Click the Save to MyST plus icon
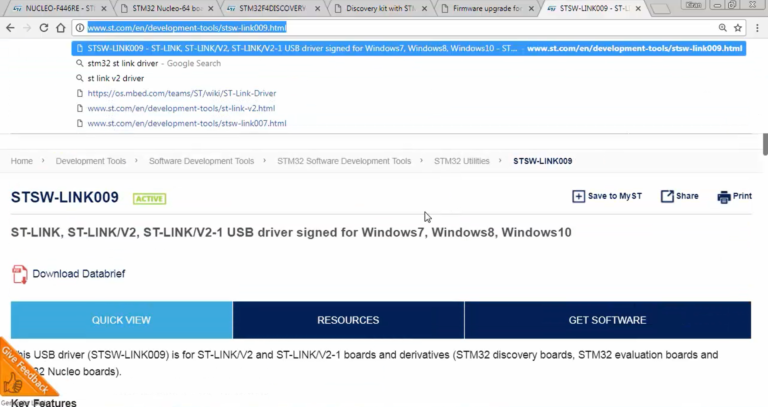 pyautogui.click(x=578, y=196)
